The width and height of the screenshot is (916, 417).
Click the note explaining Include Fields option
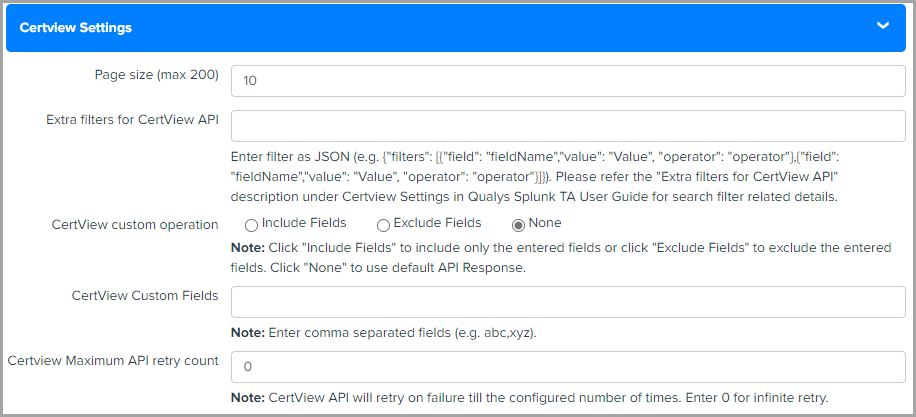[x=561, y=258]
